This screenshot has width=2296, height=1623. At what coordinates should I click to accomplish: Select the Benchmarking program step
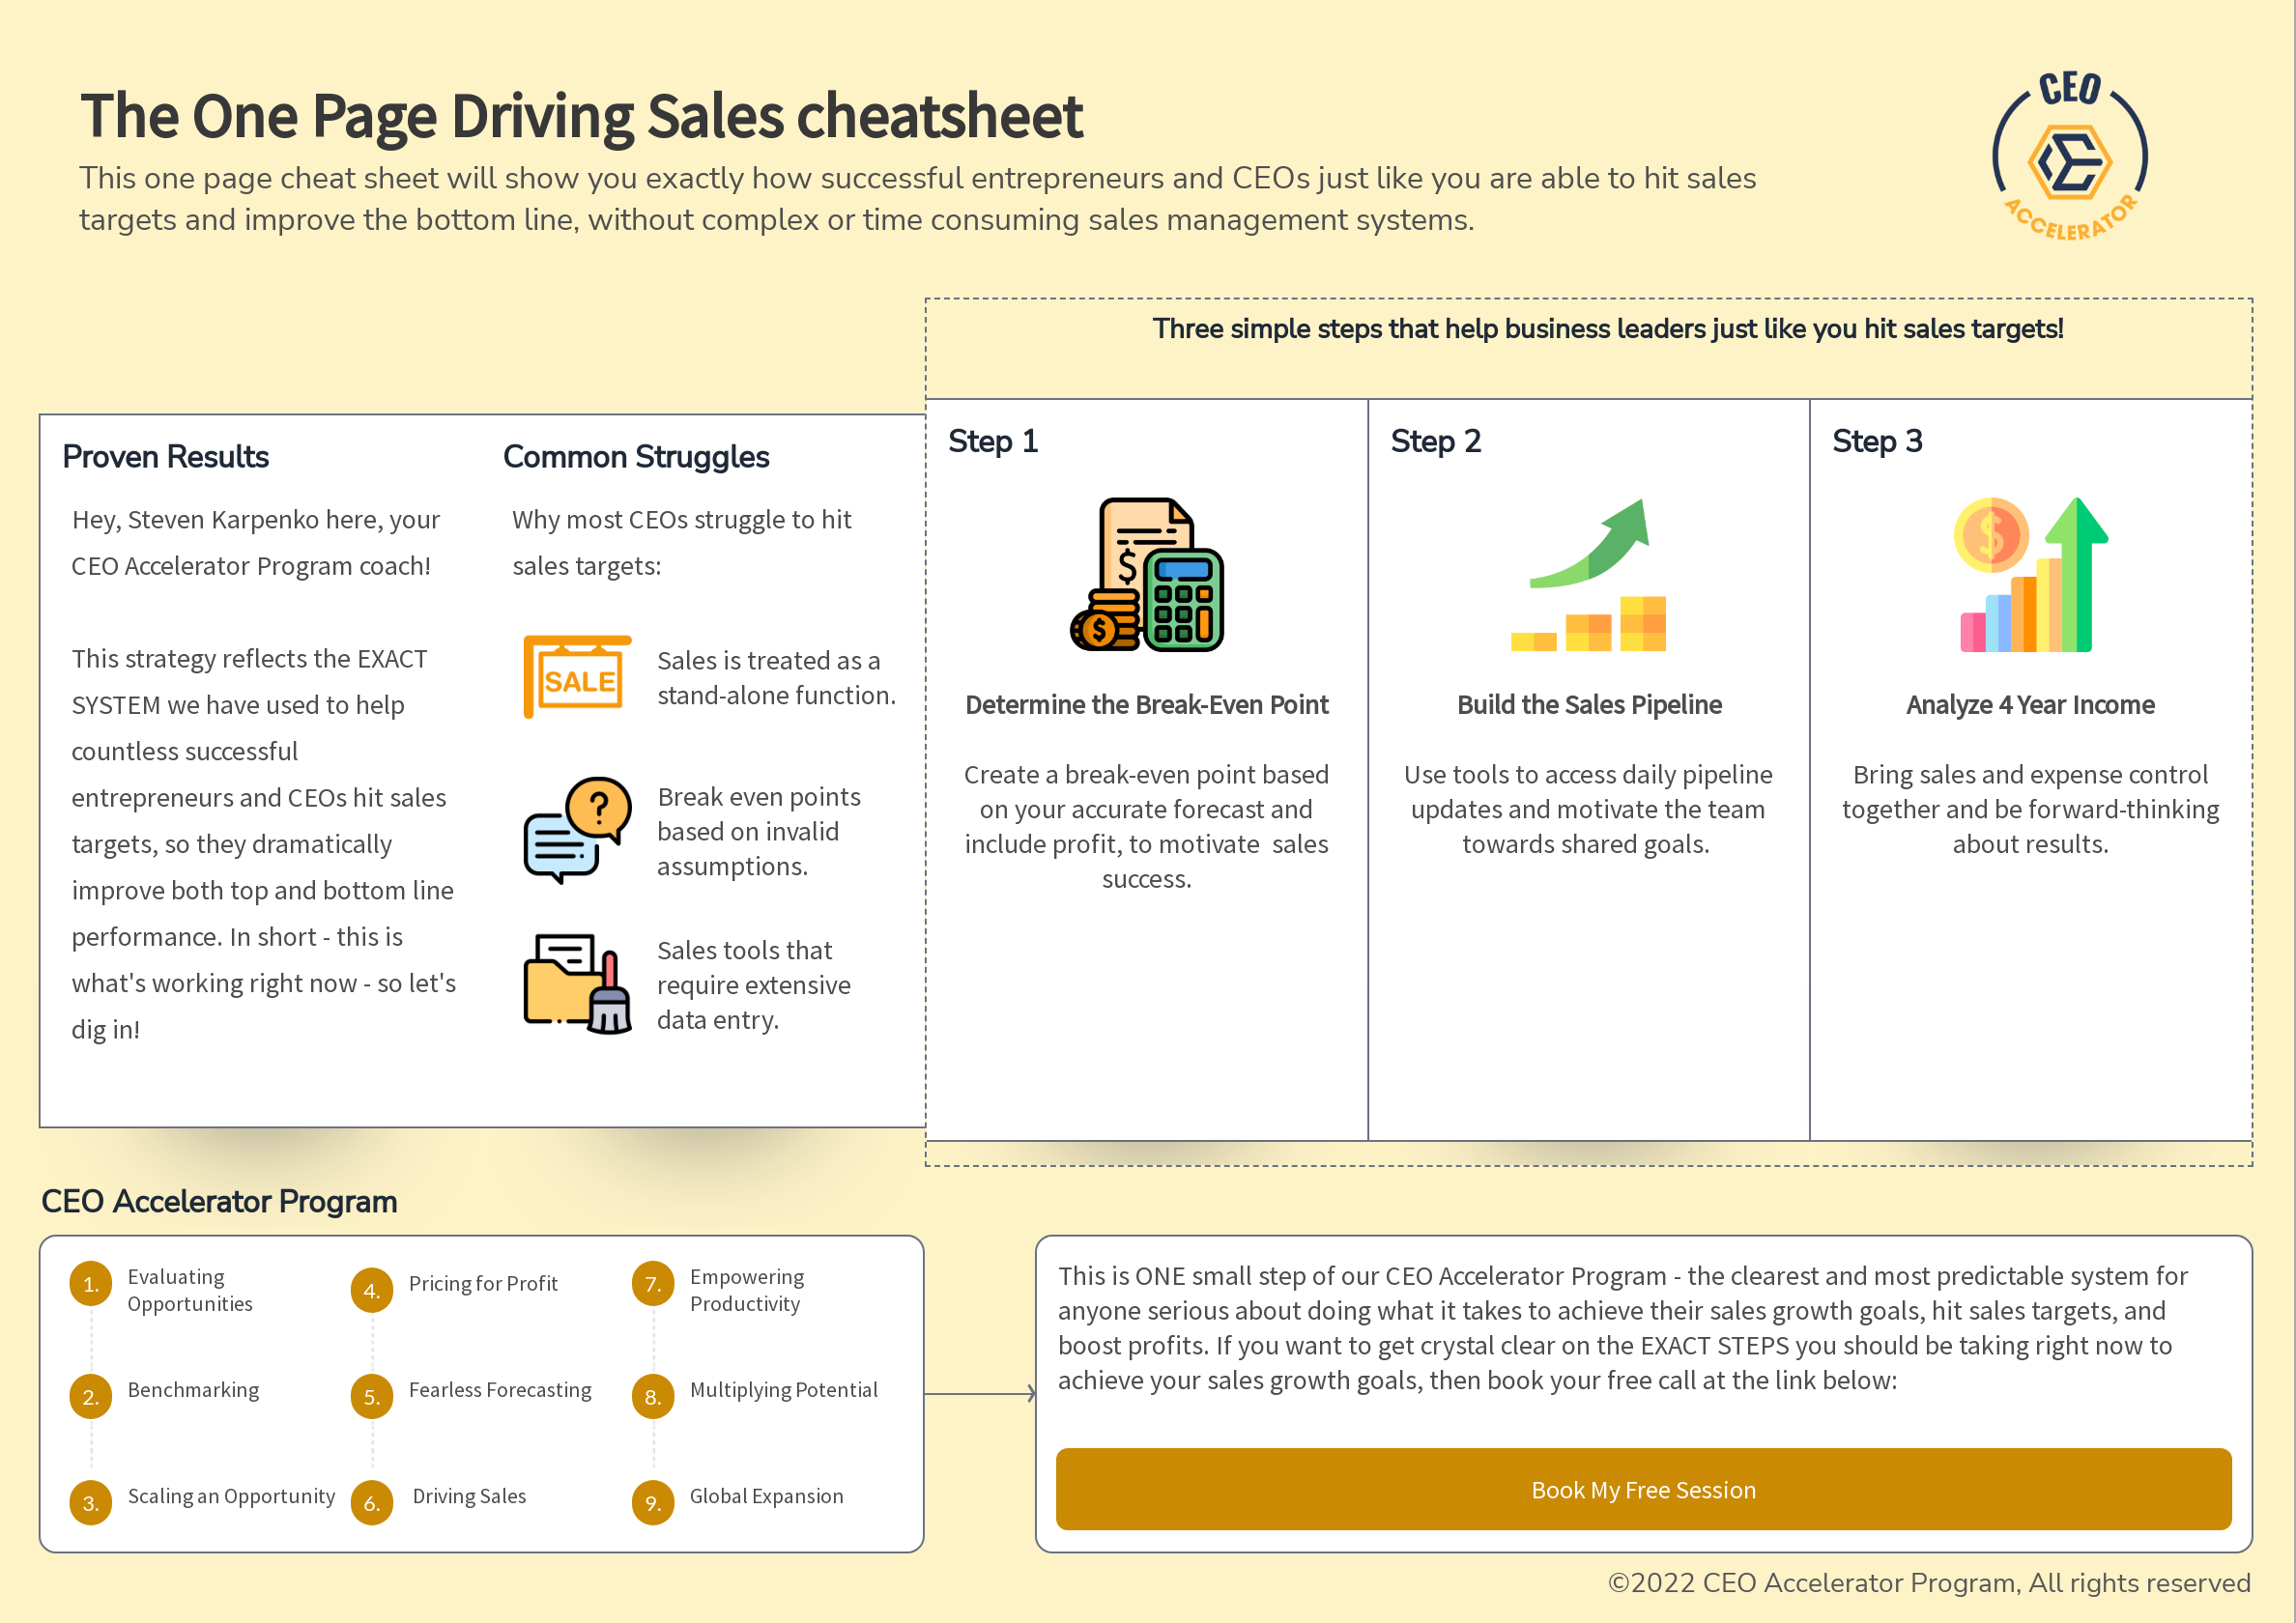click(193, 1390)
